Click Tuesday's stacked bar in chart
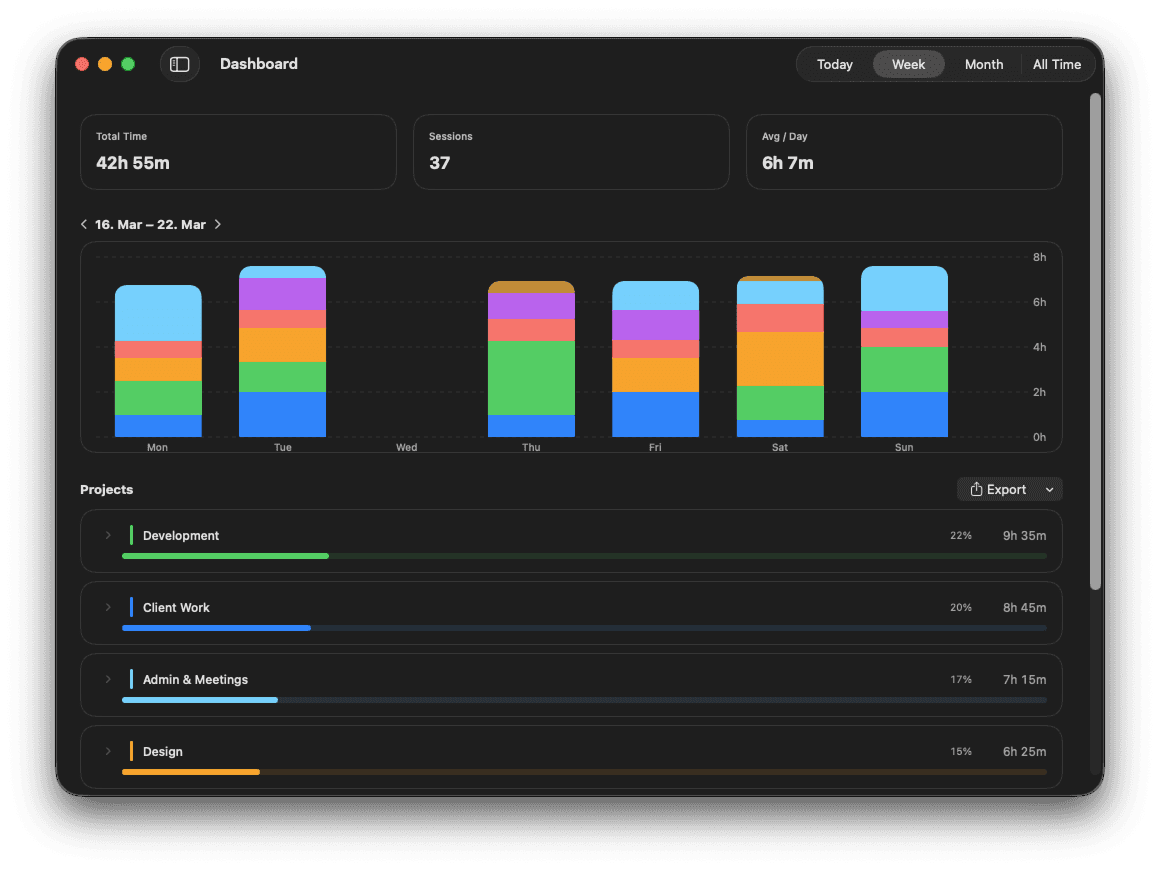The height and width of the screenshot is (870, 1160). (282, 352)
